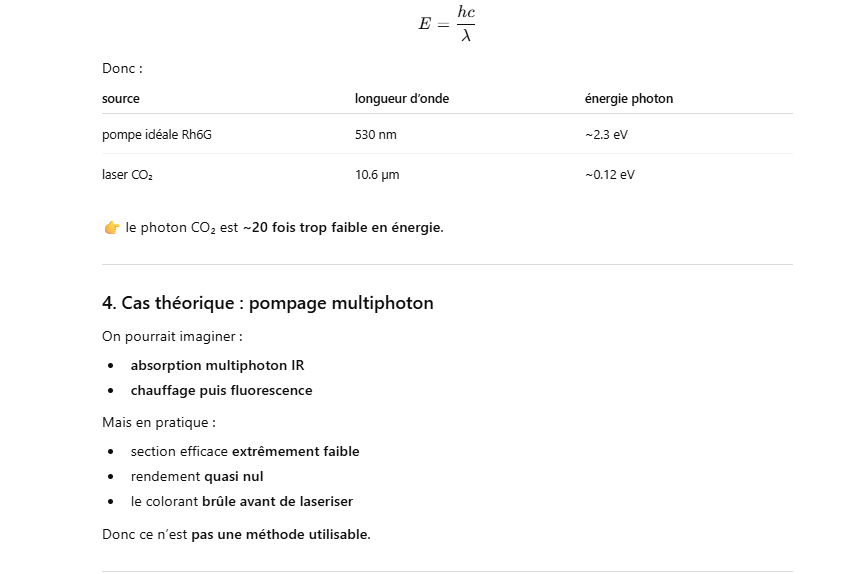
Task: Select the "absorption multiphoton IR" bullet
Action: [217, 365]
